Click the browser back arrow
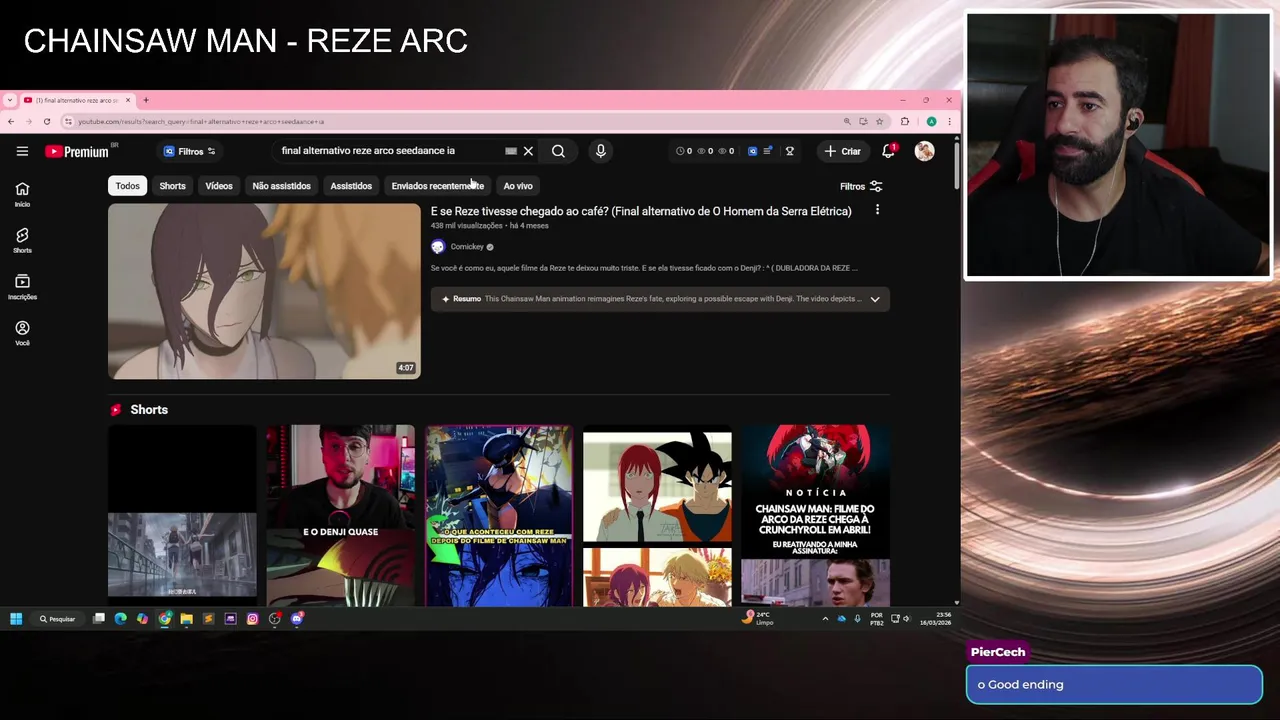Viewport: 1280px width, 720px height. pos(10,121)
